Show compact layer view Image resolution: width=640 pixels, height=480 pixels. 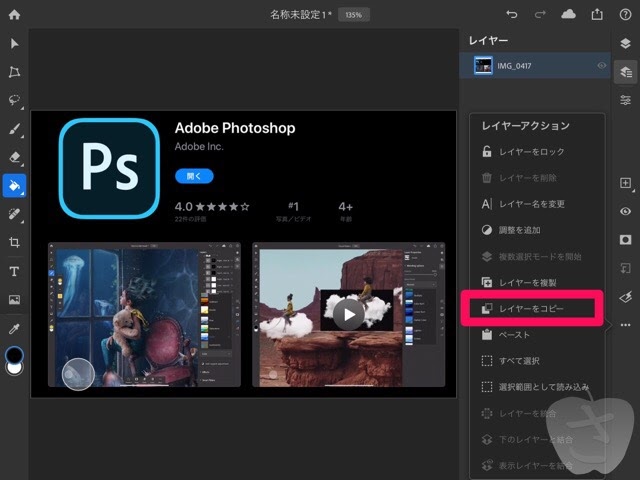coord(625,43)
